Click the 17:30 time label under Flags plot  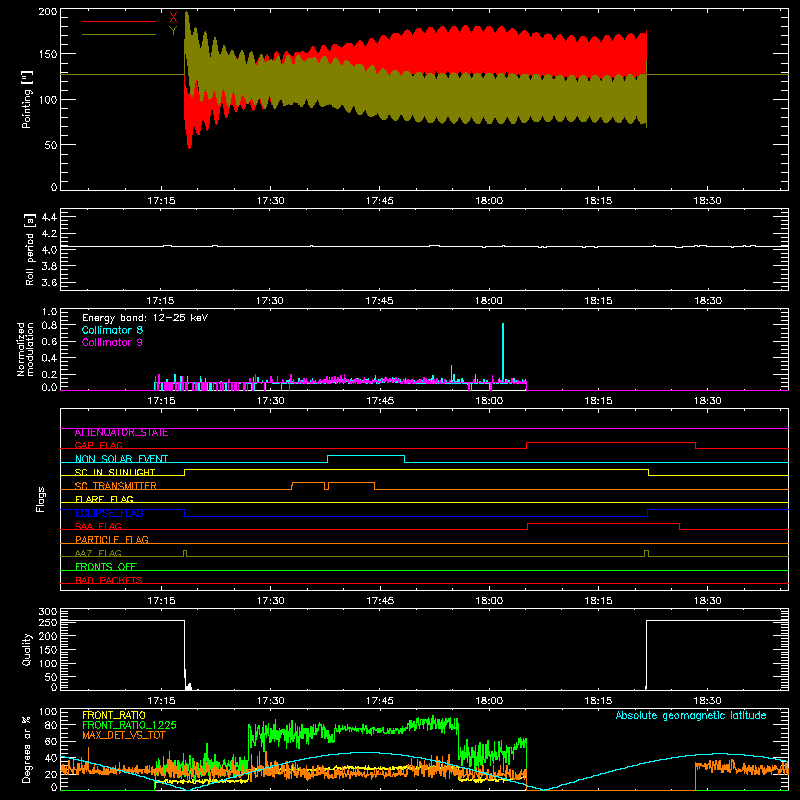(270, 601)
